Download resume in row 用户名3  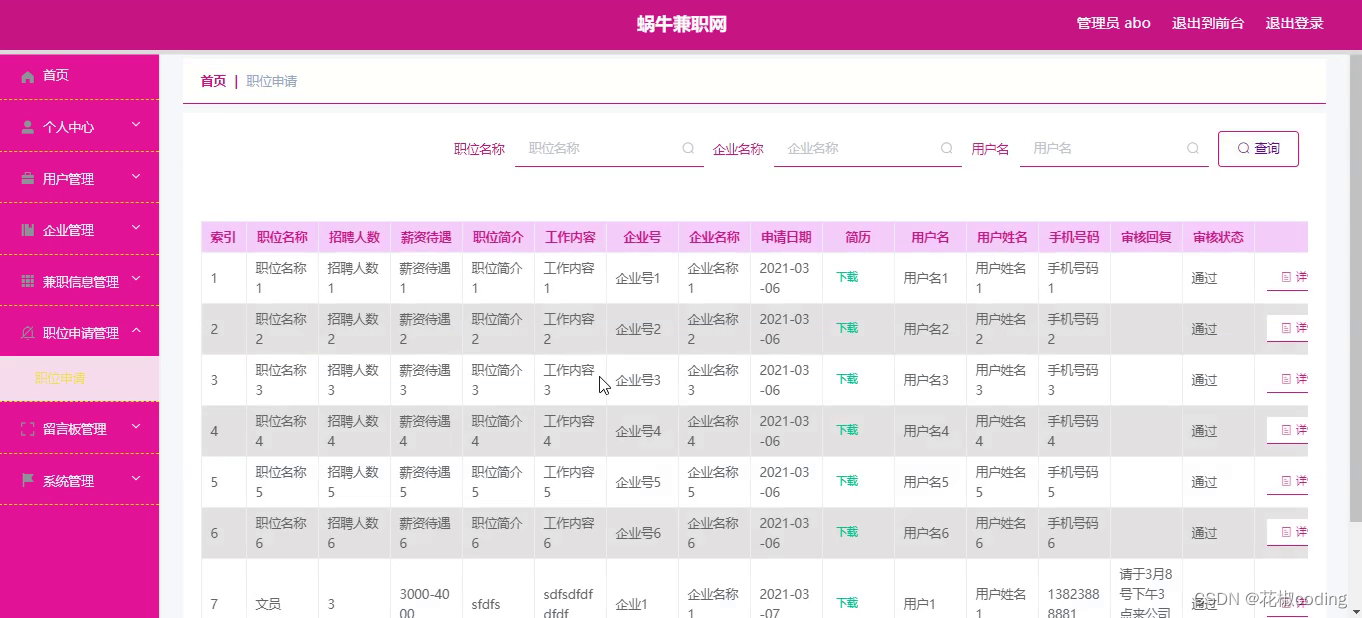[x=847, y=379]
